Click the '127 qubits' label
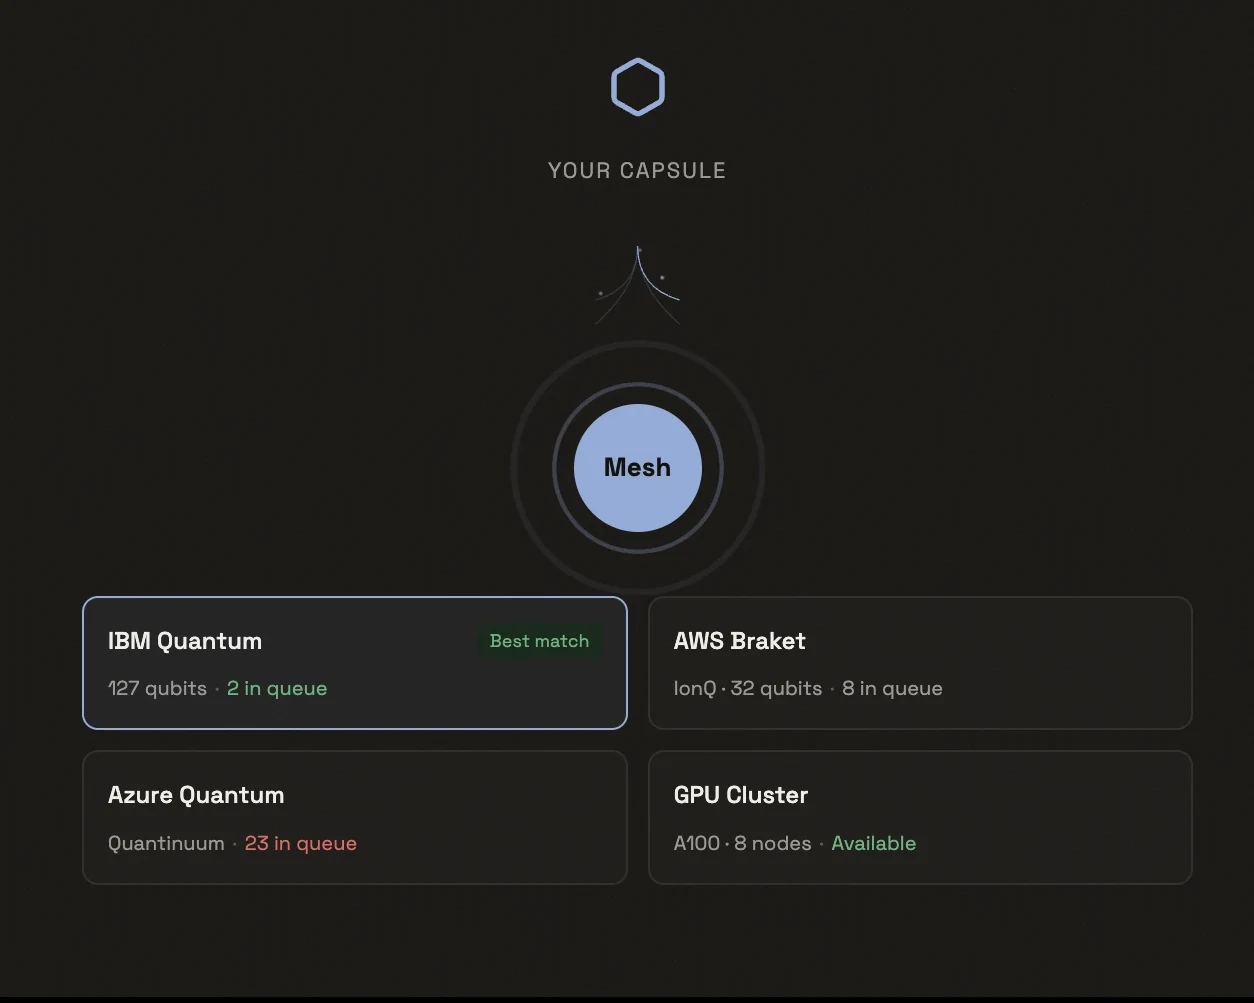Image resolution: width=1254 pixels, height=1003 pixels. pyautogui.click(x=157, y=688)
